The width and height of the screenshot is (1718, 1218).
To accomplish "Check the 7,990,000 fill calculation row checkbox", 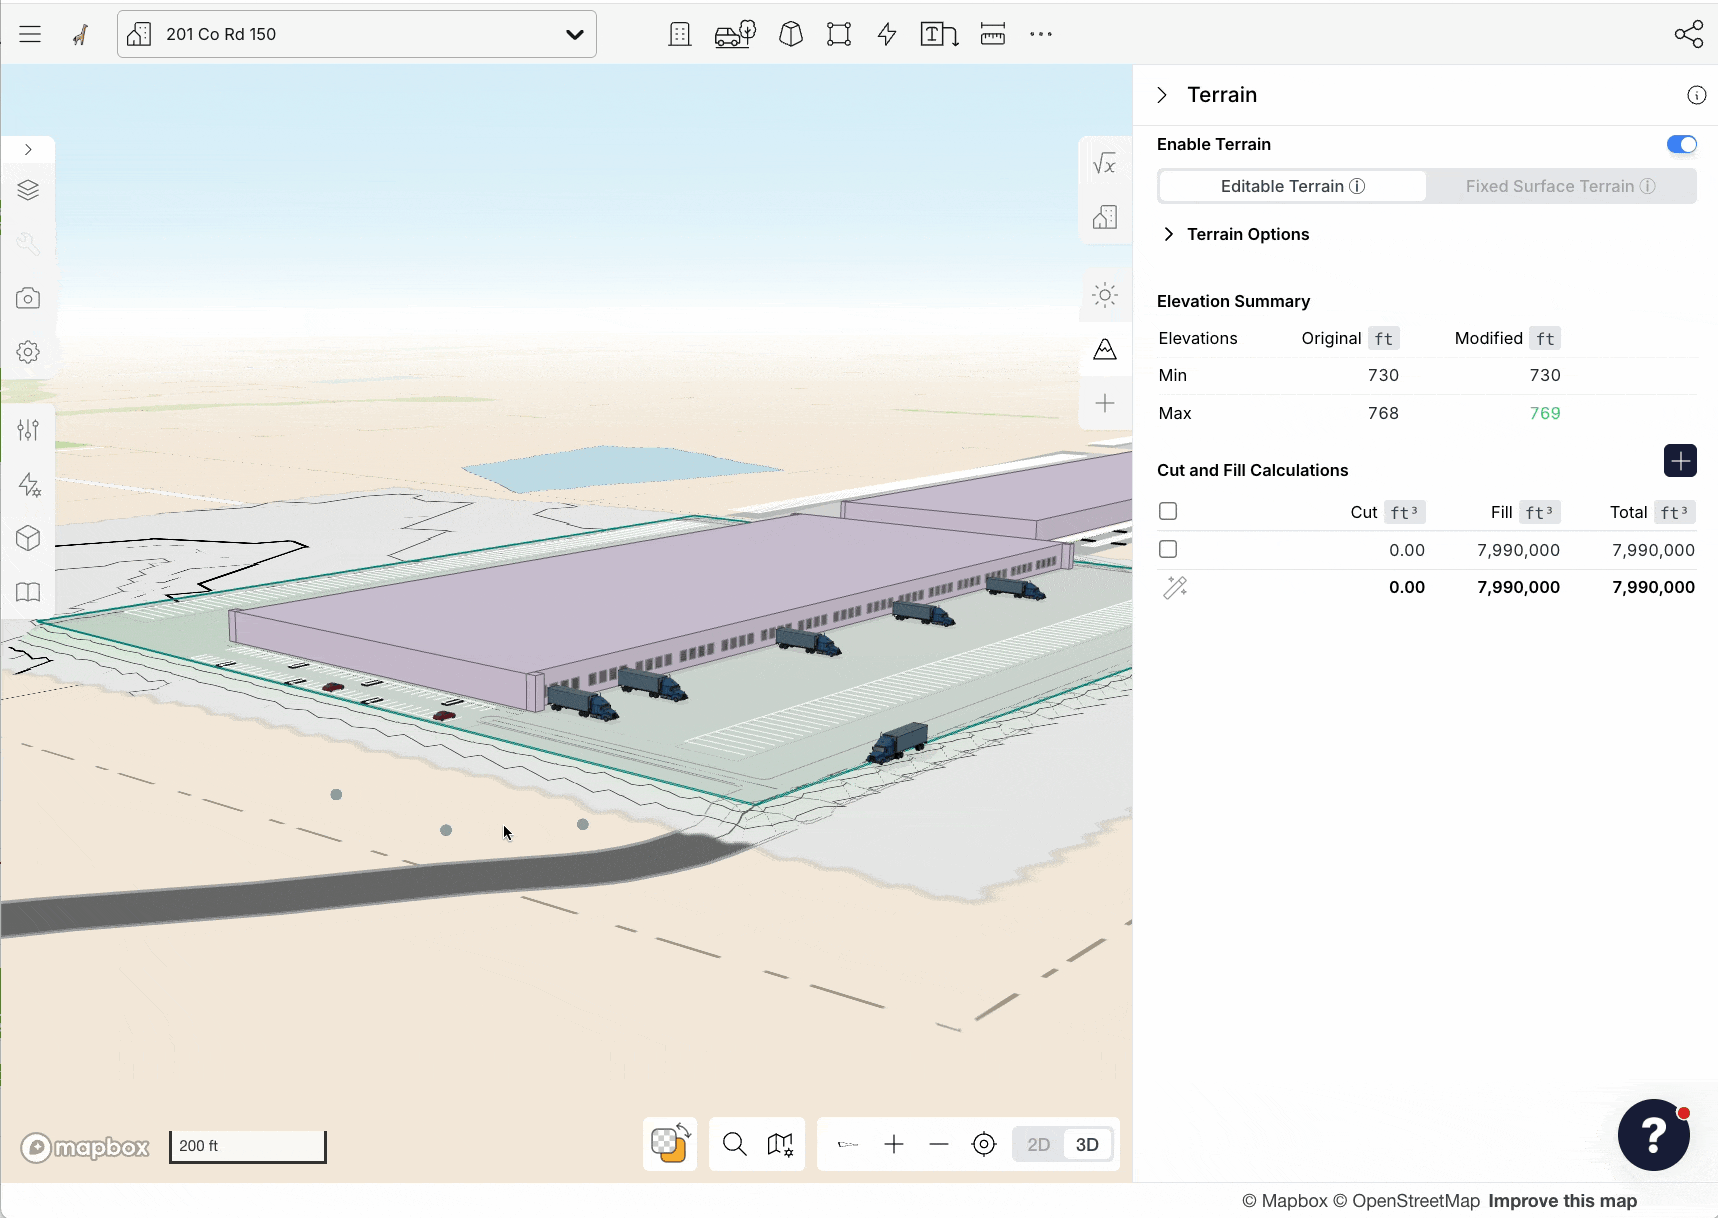I will click(1167, 548).
